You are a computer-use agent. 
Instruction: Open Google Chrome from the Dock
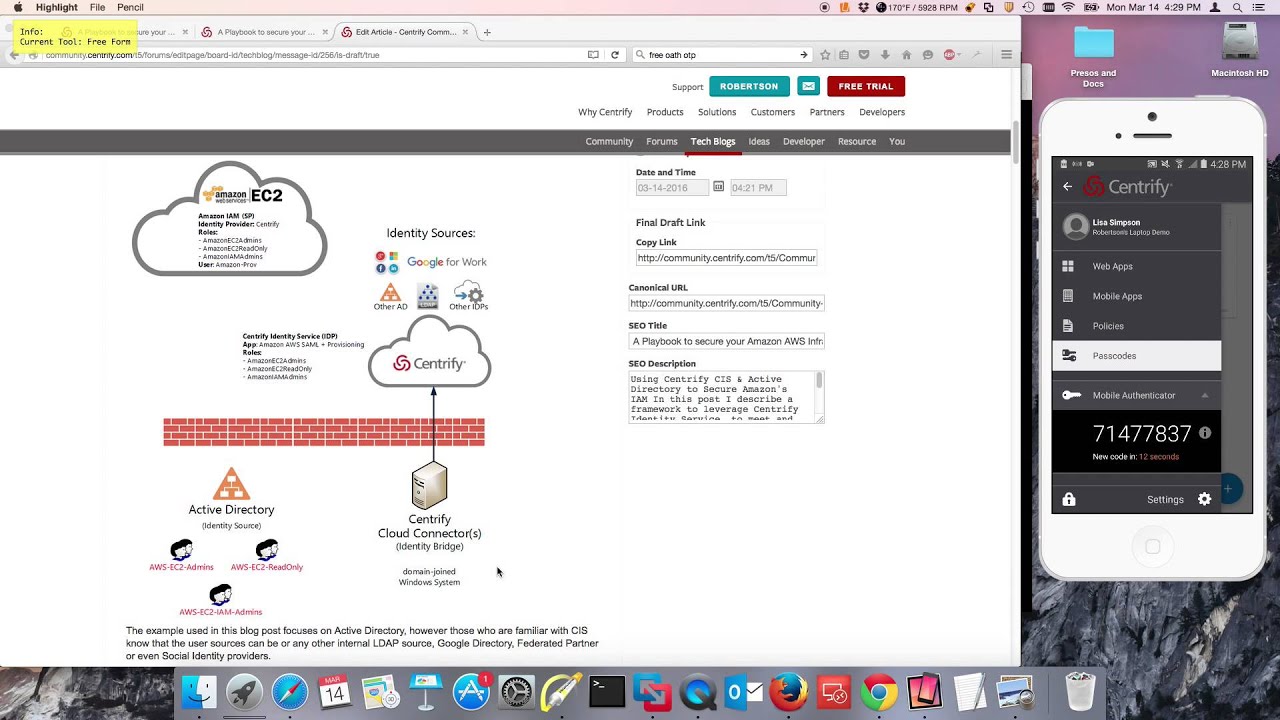click(879, 693)
